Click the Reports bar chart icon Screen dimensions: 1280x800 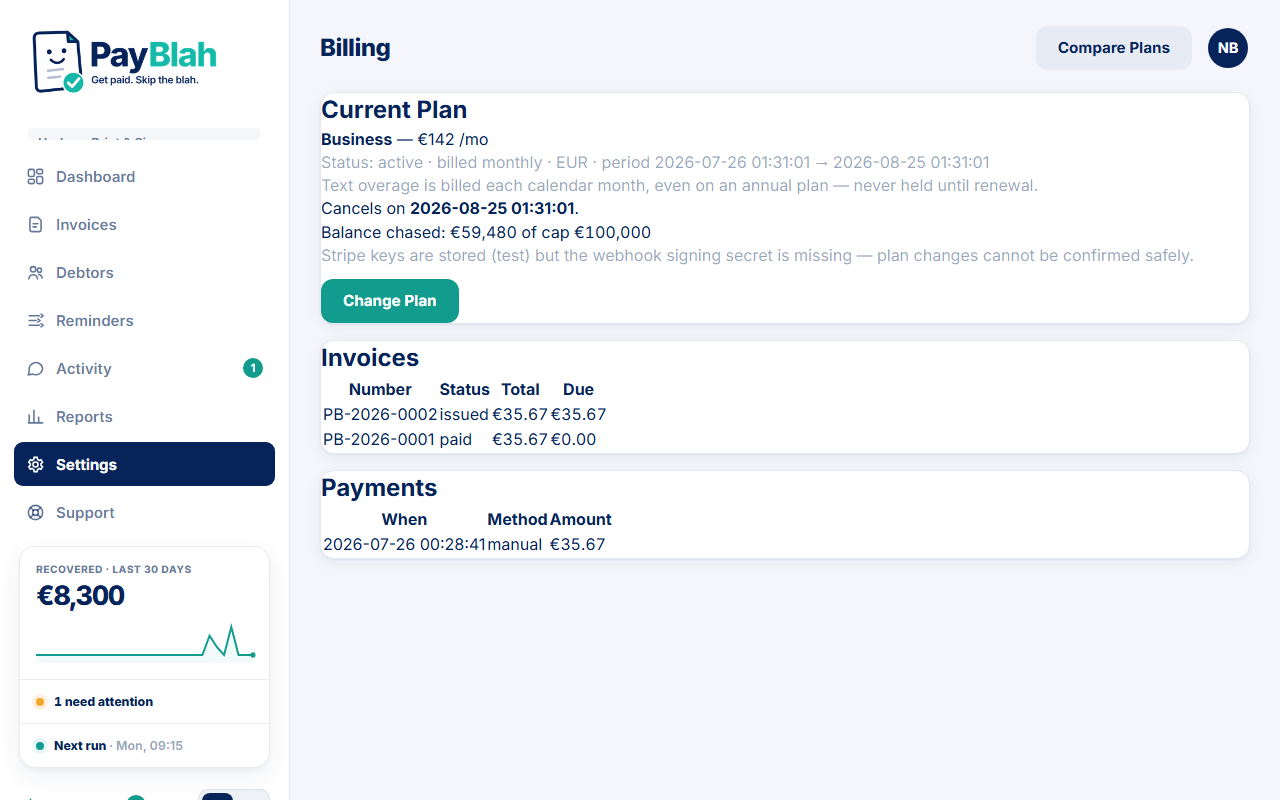[36, 417]
